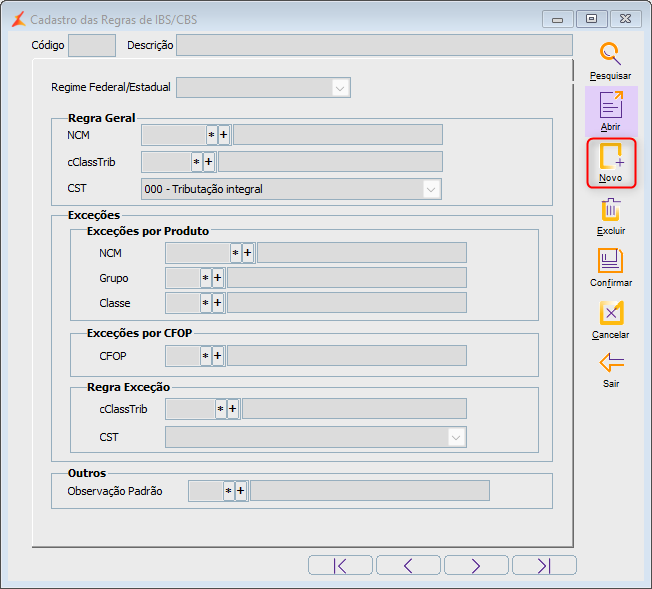Viewport: 652px width, 589px height.
Task: Focus the Código input field
Action: pos(92,45)
